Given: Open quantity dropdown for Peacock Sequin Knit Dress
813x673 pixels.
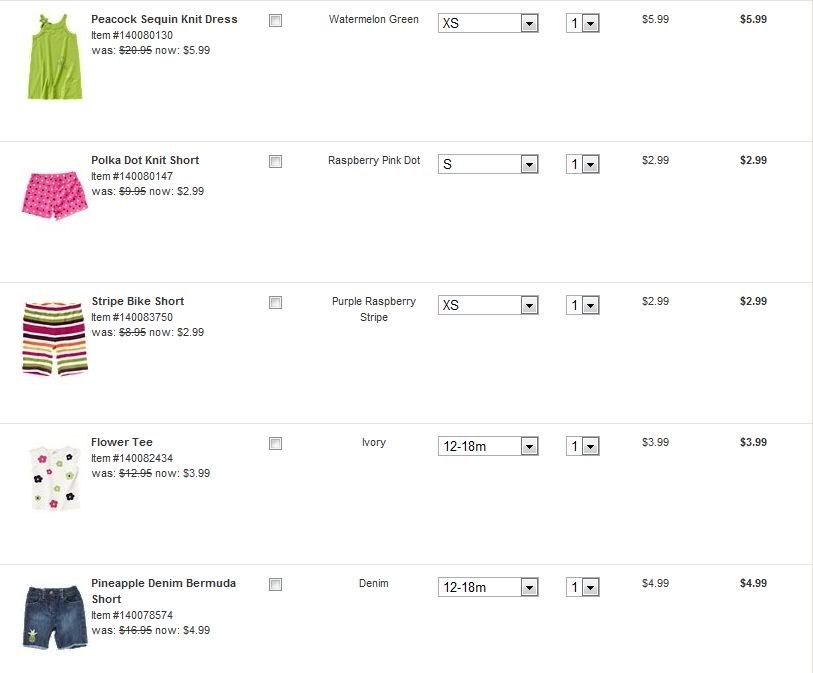Looking at the screenshot, I should click(582, 23).
